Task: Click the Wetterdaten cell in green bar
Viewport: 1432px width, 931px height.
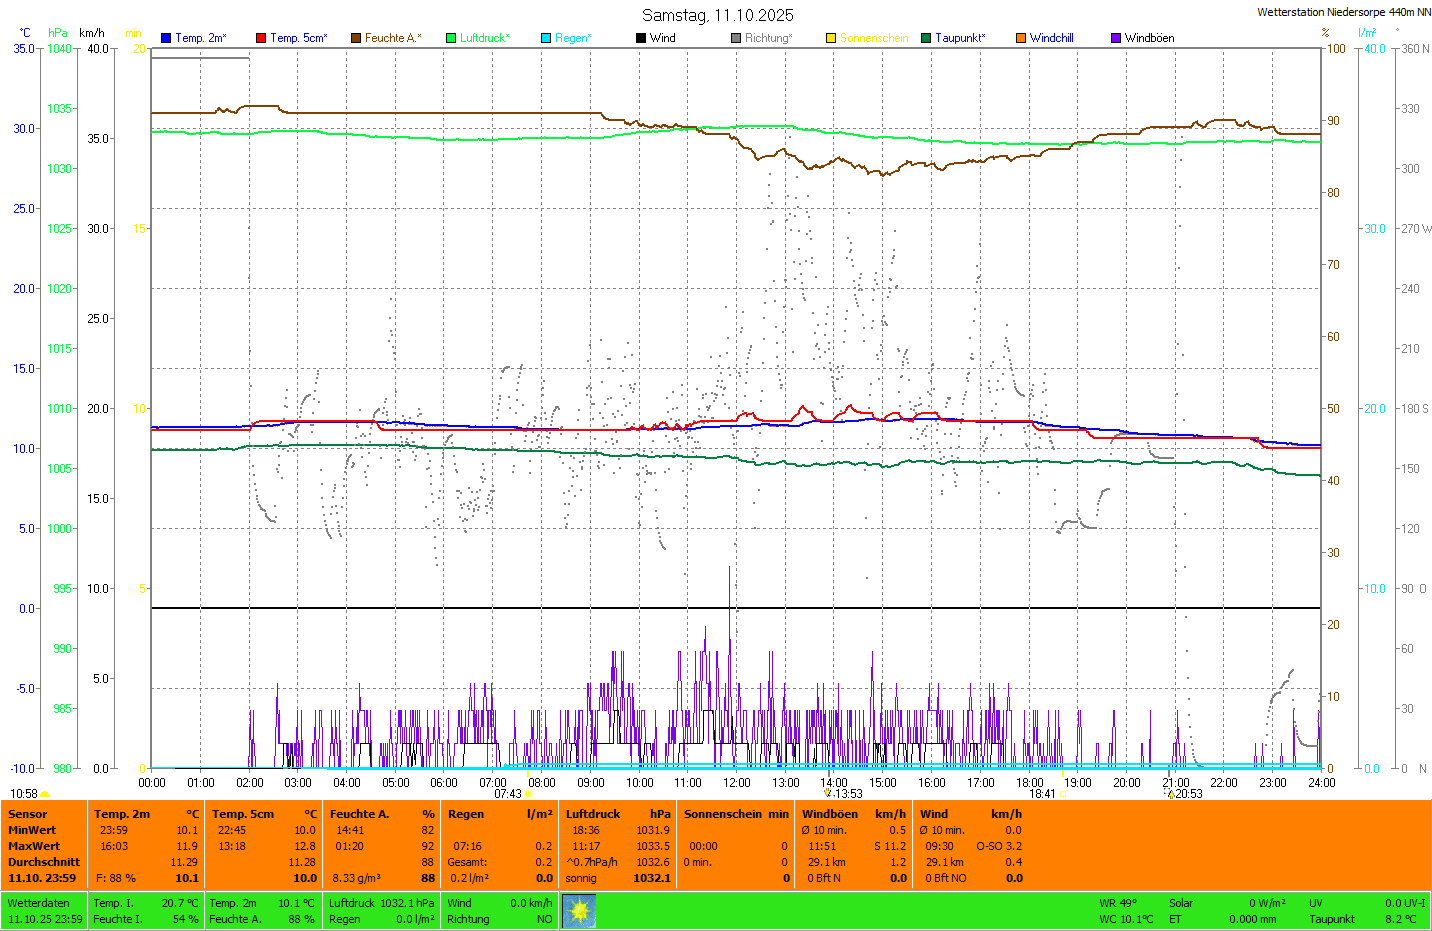Action: 38,903
